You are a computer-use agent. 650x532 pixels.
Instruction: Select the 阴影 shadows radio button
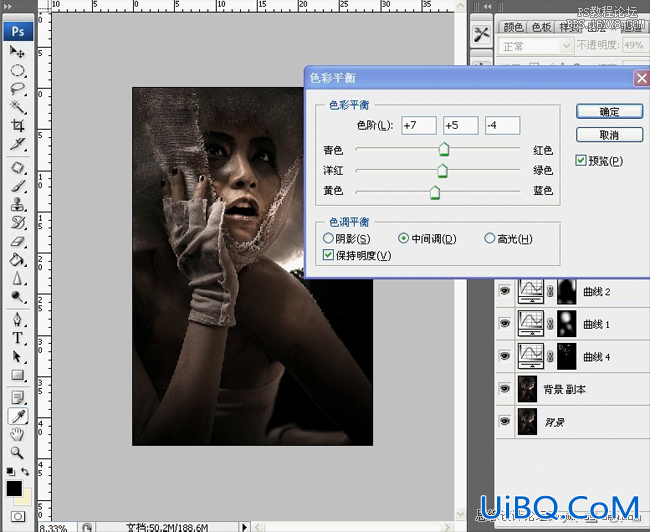[328, 238]
